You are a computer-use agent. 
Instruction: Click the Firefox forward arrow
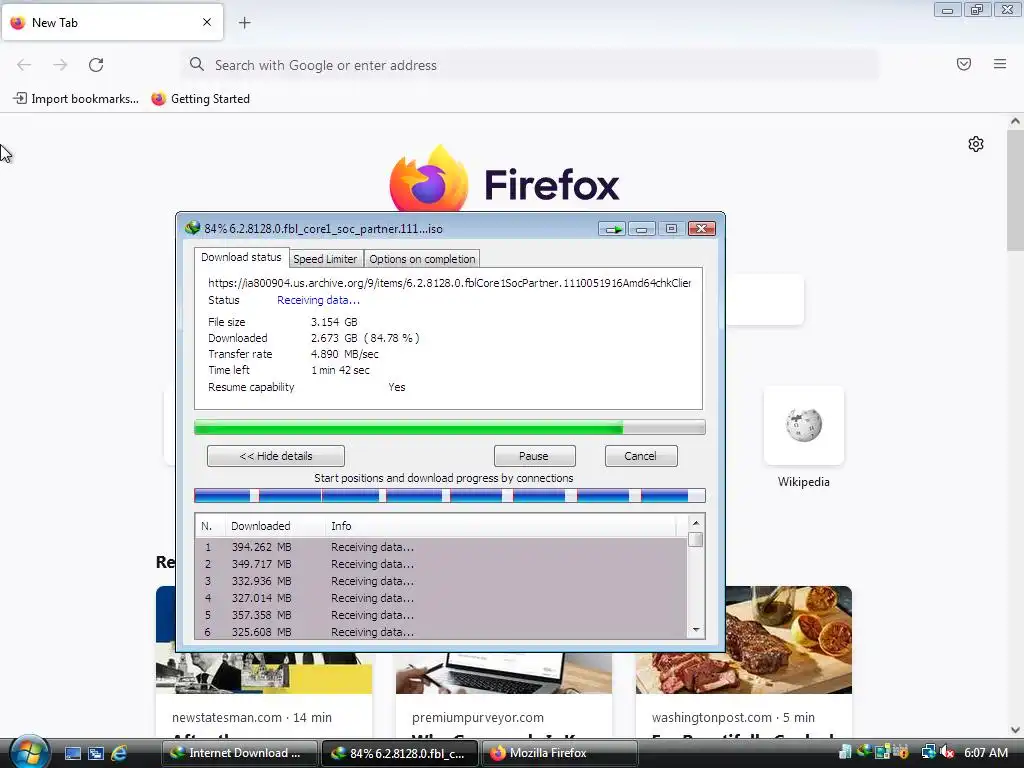tap(60, 65)
